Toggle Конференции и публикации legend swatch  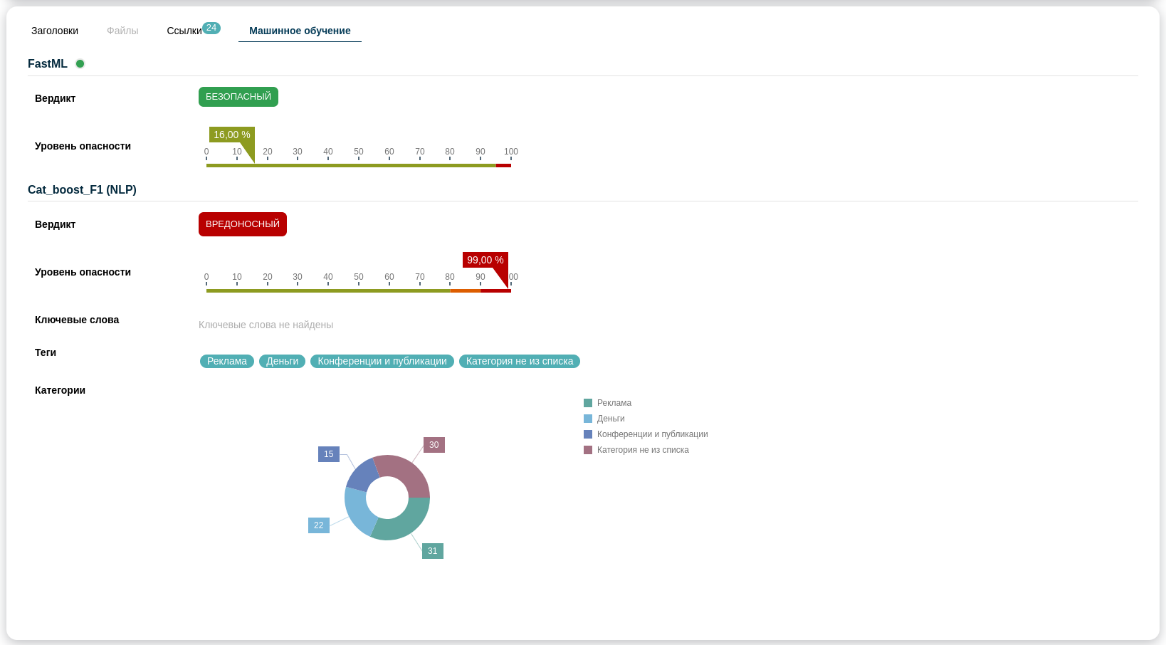coord(588,434)
